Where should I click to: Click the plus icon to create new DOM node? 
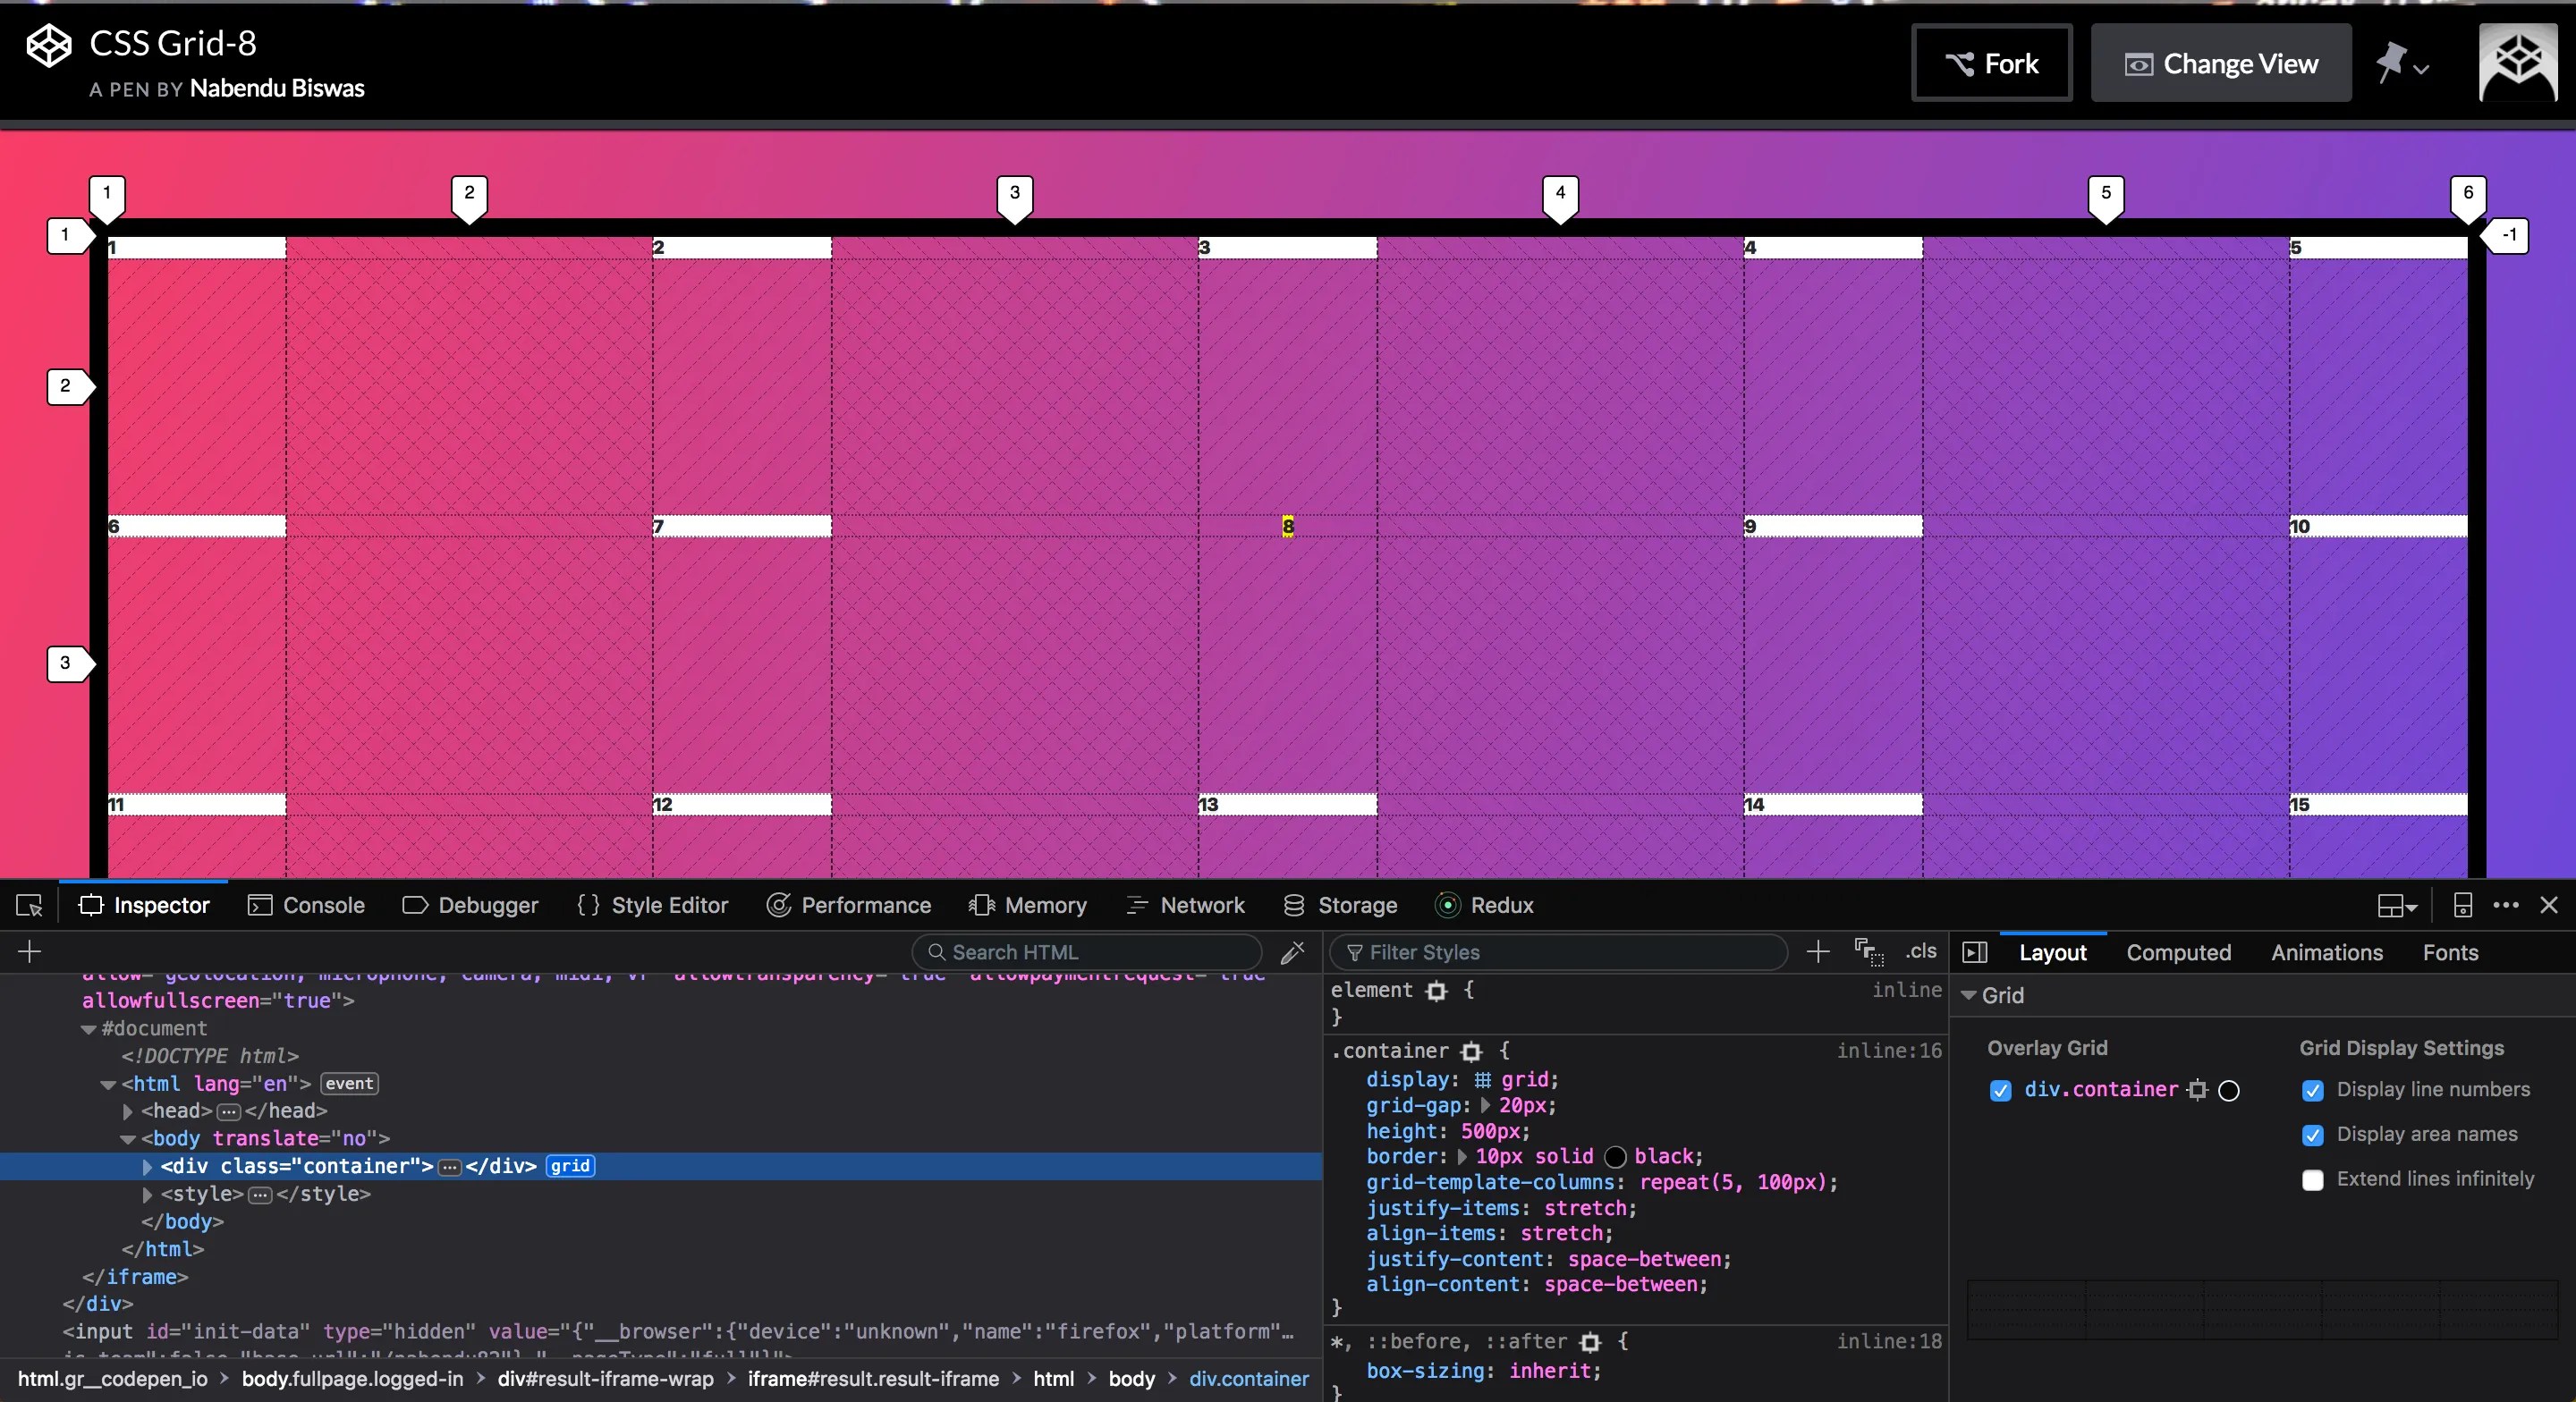[x=28, y=952]
